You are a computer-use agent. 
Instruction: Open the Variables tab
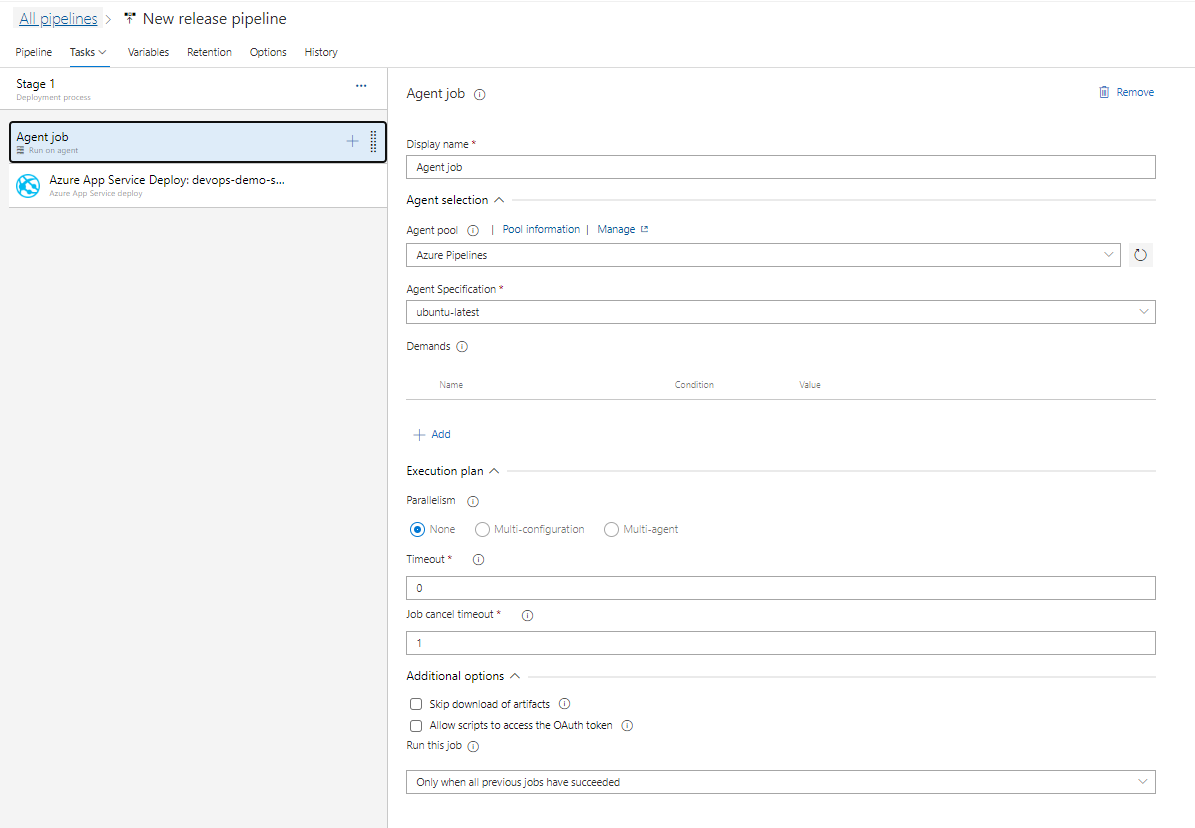[149, 52]
